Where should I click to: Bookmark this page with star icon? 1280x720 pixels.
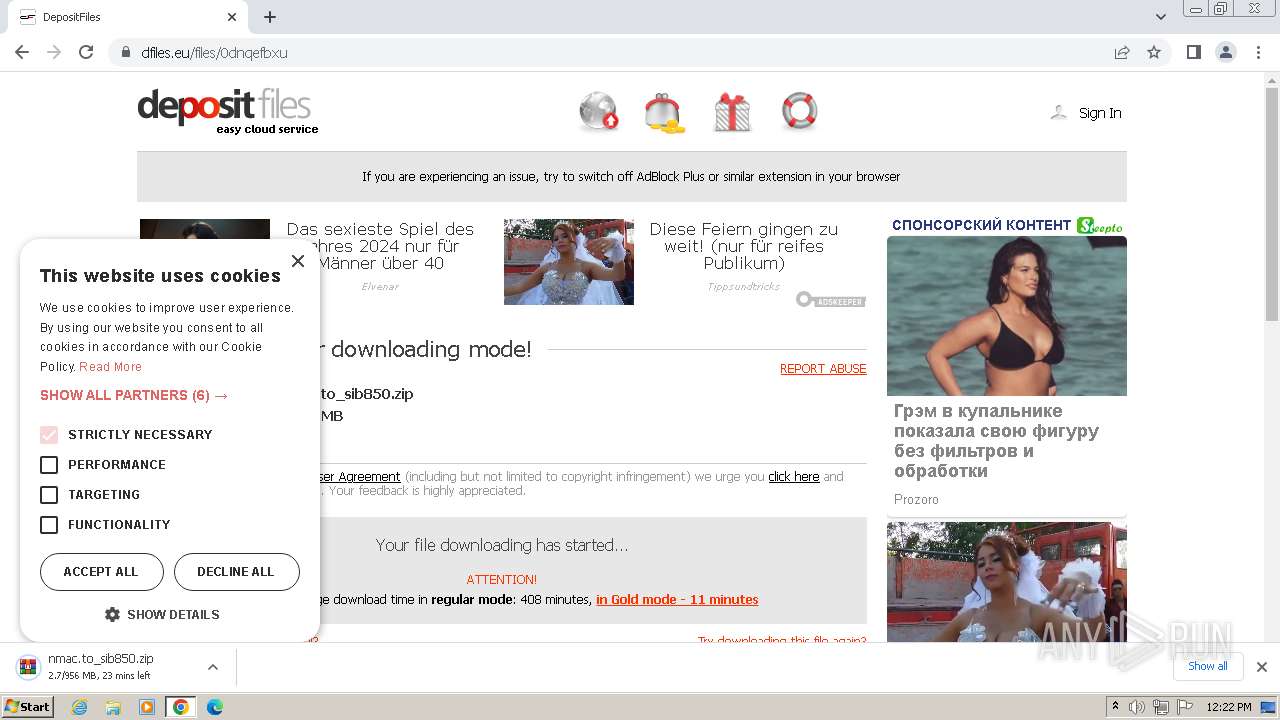coord(1154,52)
